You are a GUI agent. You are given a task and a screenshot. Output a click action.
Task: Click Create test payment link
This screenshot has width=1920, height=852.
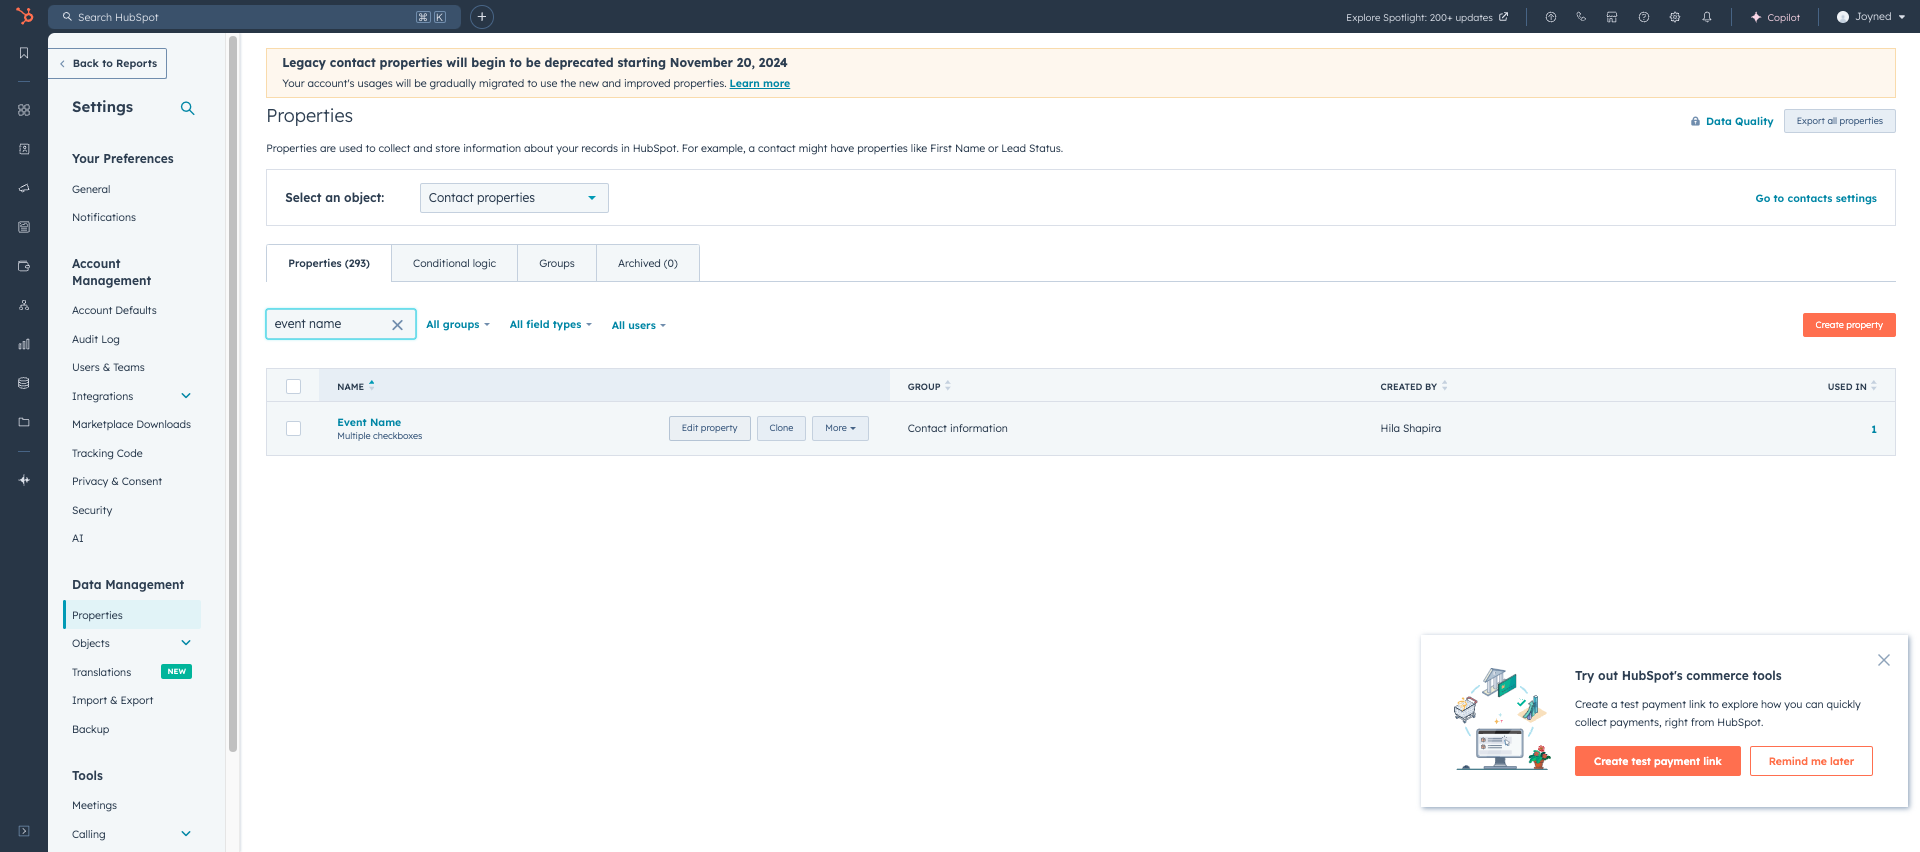(x=1658, y=761)
